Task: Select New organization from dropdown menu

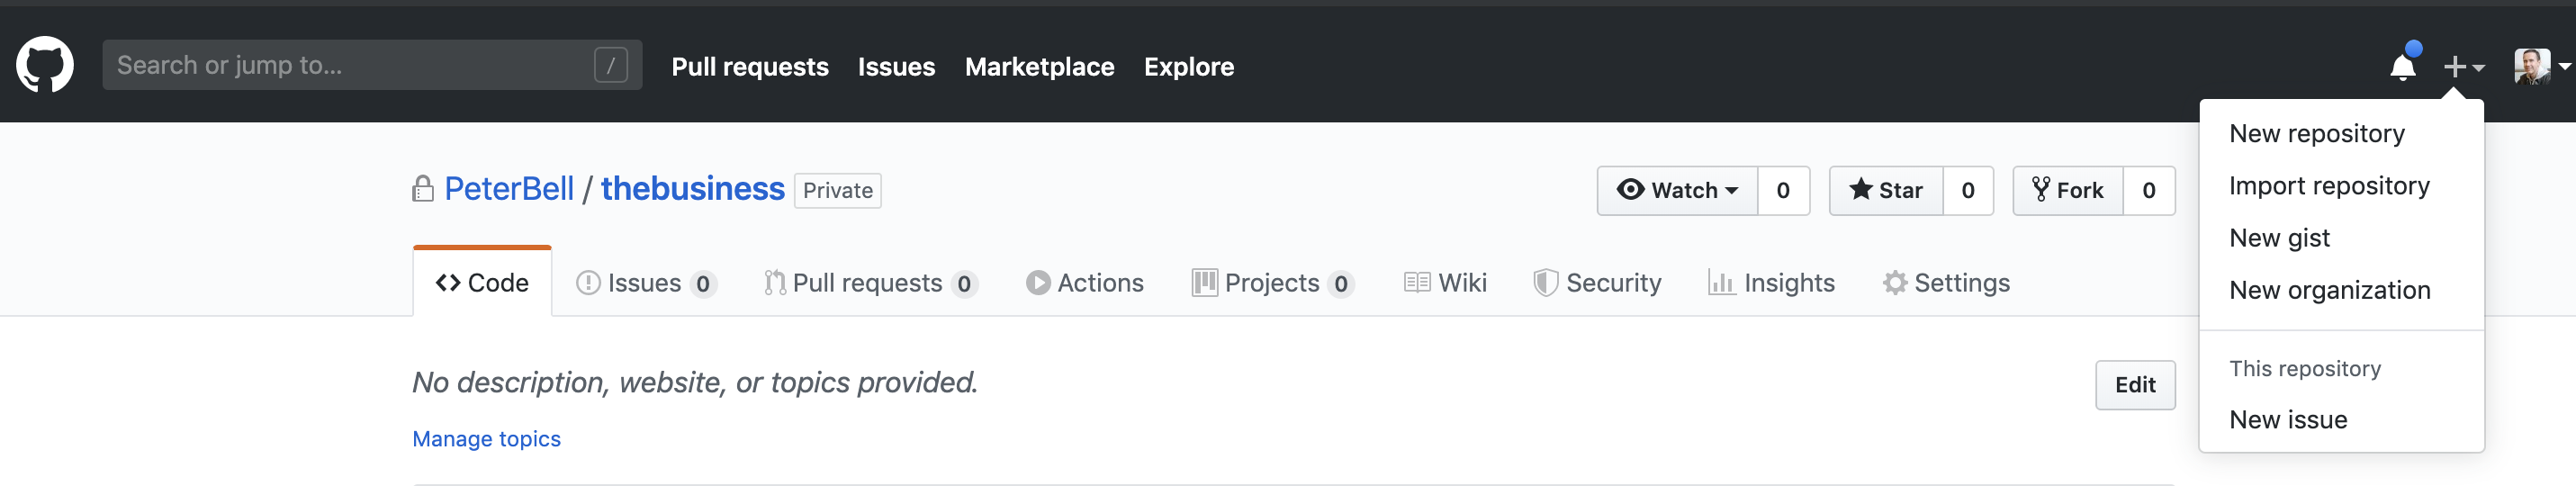Action: tap(2341, 290)
